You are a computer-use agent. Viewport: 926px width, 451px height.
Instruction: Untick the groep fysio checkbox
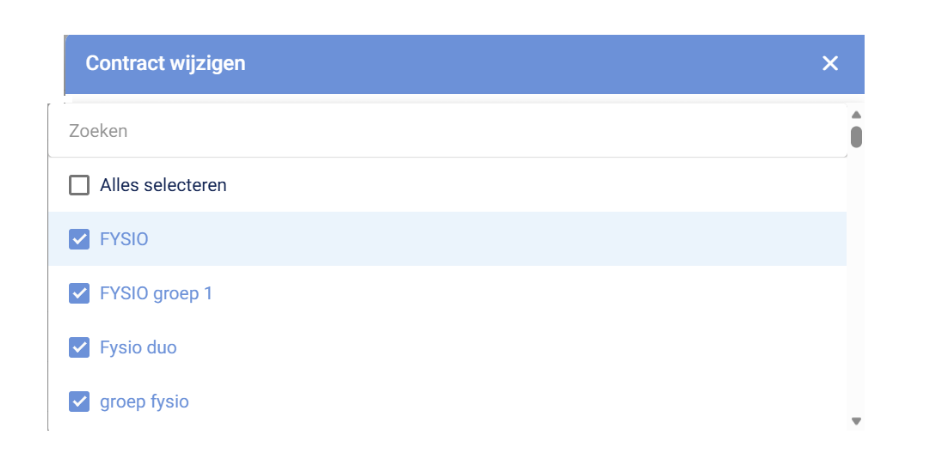(x=79, y=402)
